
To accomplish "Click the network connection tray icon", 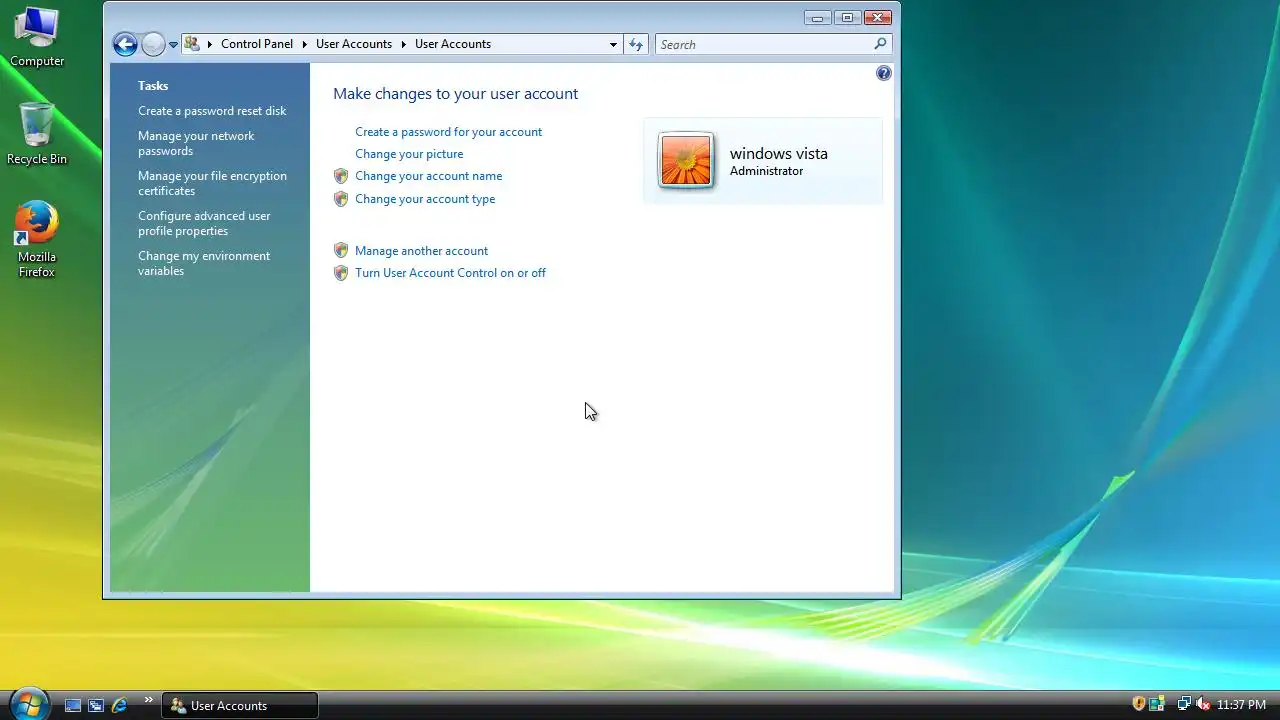I will point(1184,704).
